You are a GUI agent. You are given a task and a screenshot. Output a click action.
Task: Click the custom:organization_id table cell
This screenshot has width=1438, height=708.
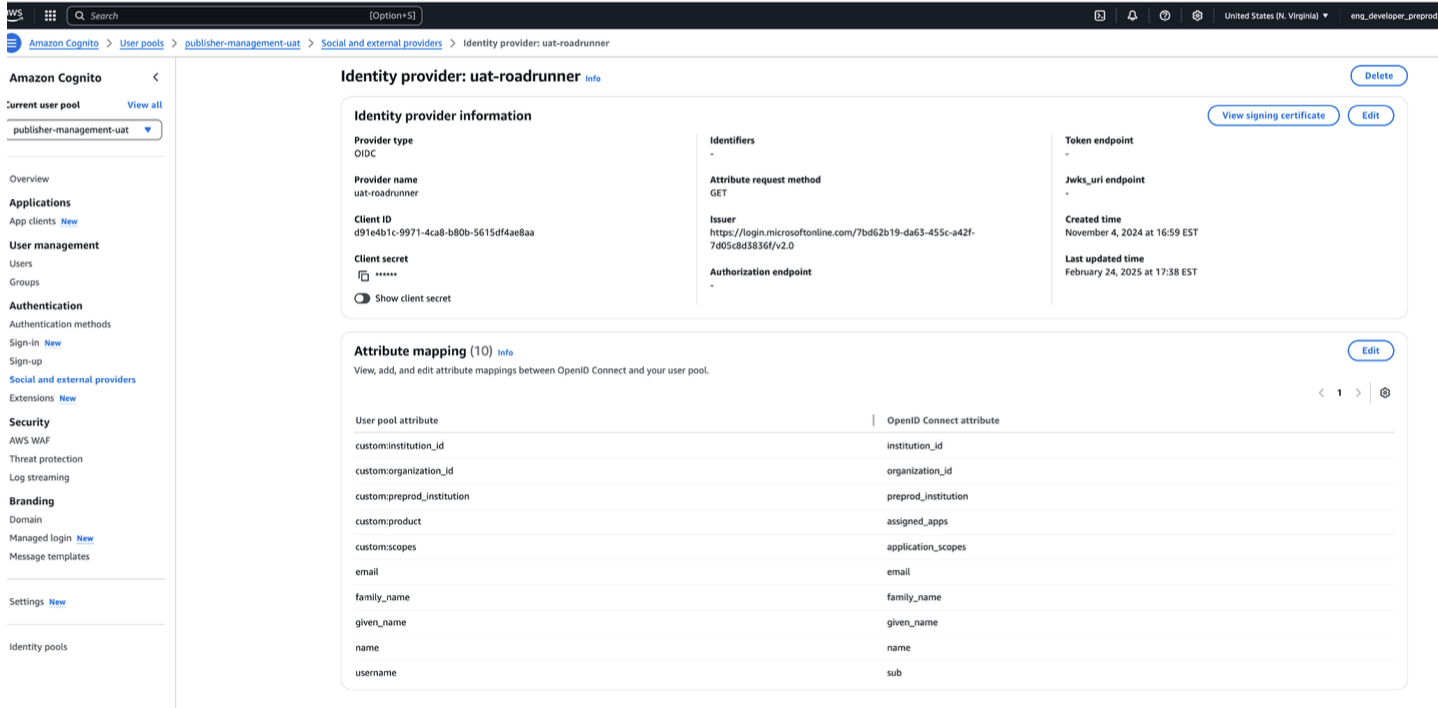404,471
